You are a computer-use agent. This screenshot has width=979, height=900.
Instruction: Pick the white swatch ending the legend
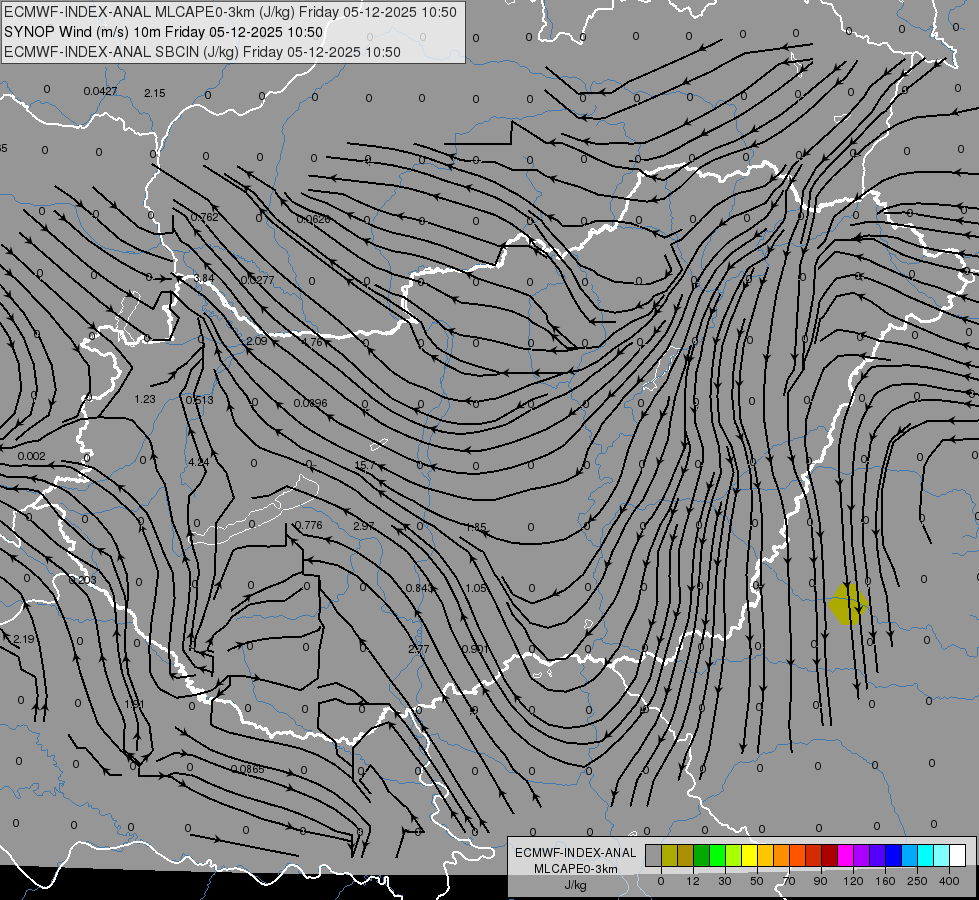point(958,856)
